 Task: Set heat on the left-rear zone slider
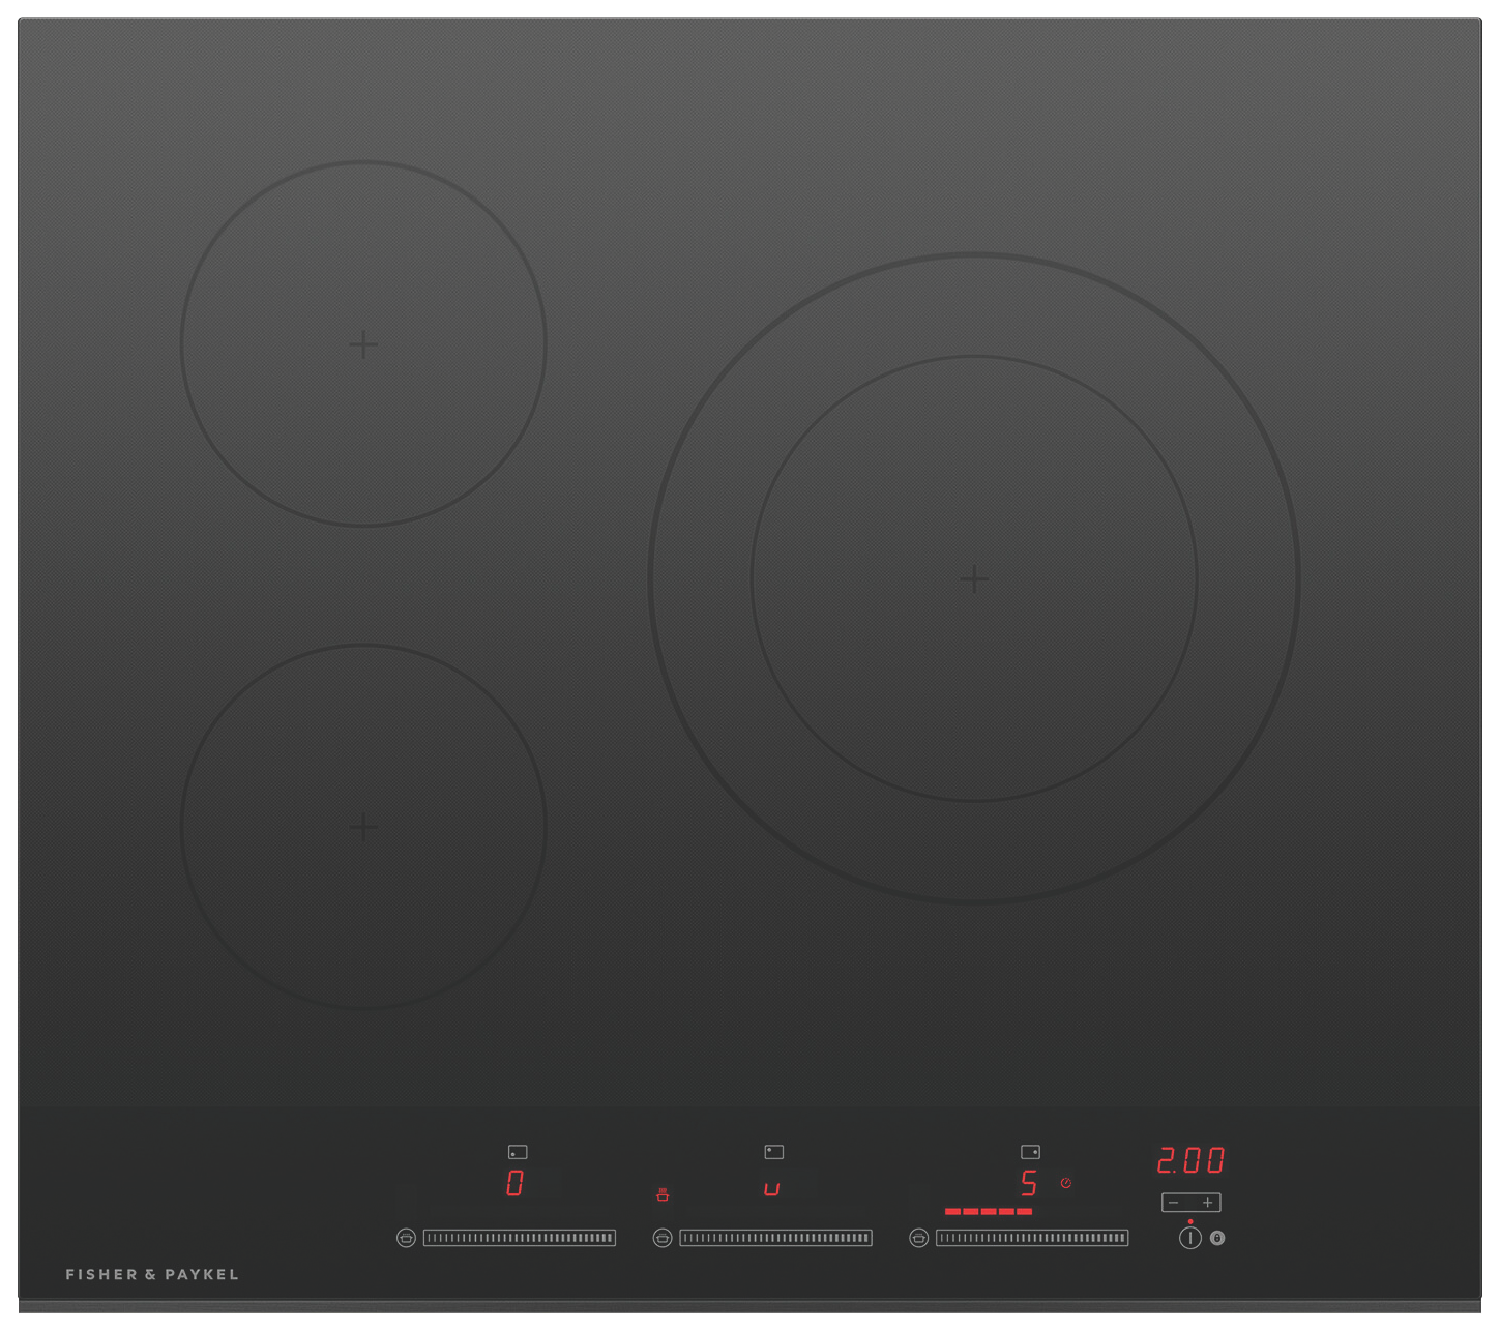776,1238
